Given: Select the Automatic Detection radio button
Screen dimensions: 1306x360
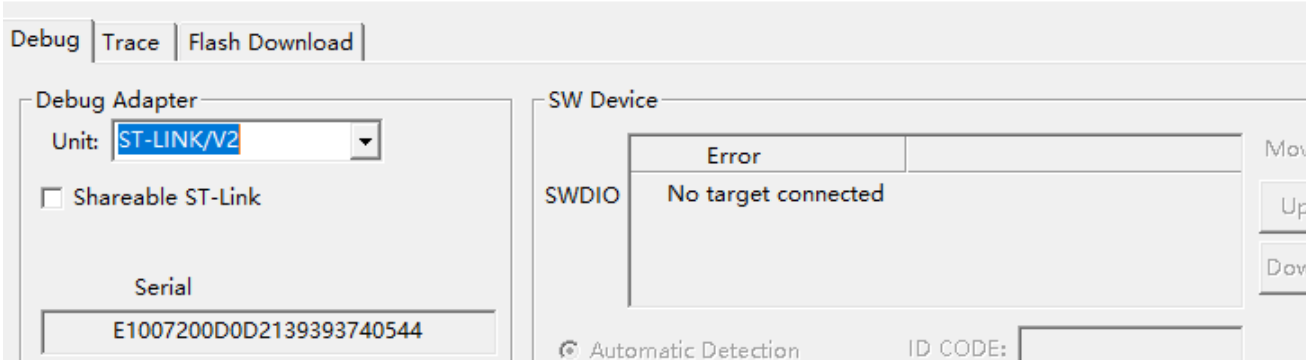Looking at the screenshot, I should pos(569,350).
